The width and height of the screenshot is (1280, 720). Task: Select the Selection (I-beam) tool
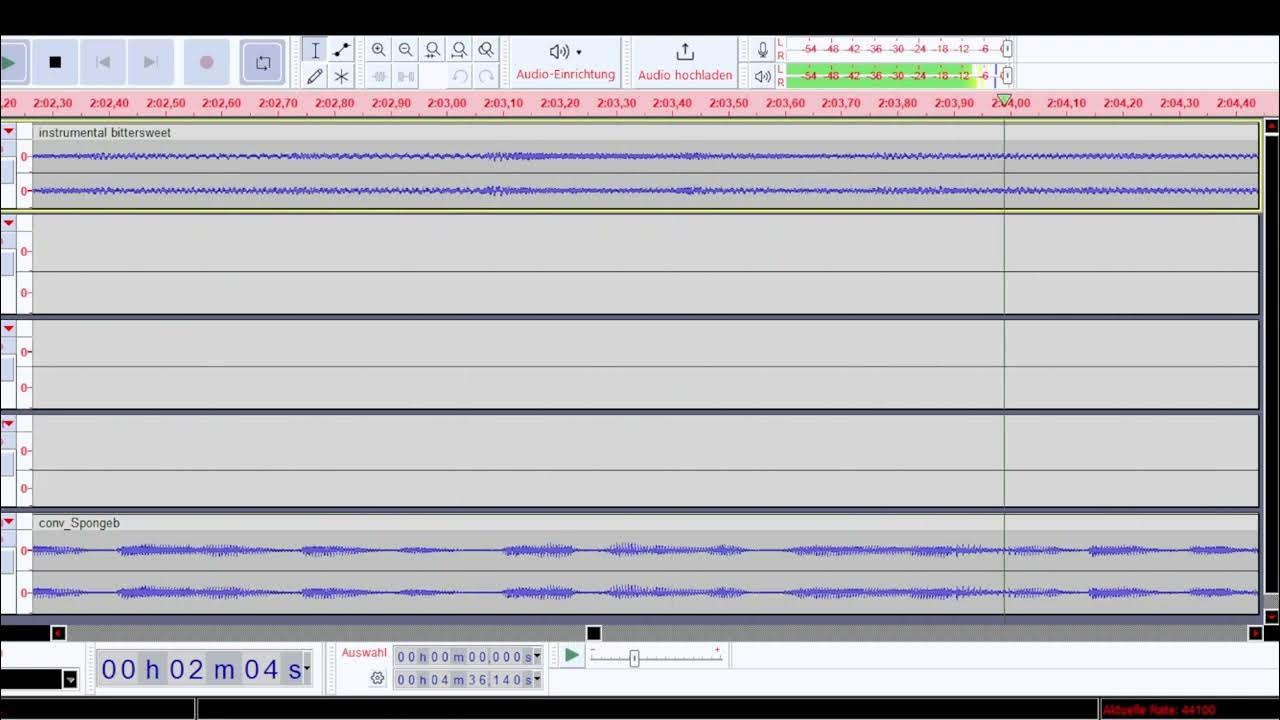point(315,50)
